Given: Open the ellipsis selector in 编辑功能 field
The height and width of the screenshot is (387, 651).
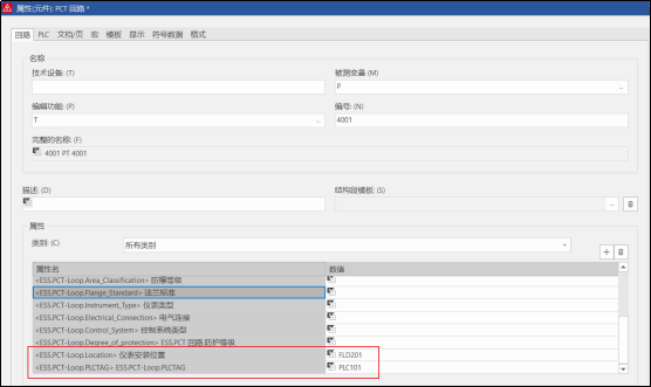Looking at the screenshot, I should point(318,121).
